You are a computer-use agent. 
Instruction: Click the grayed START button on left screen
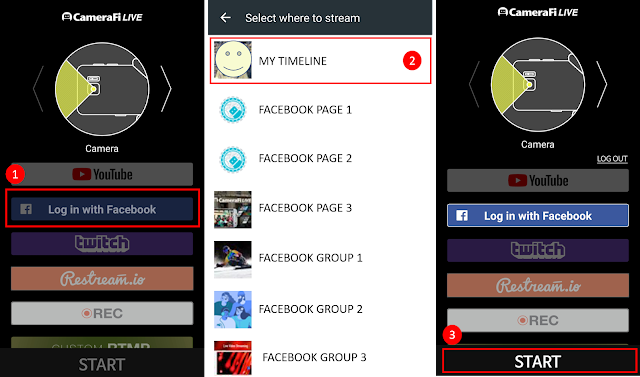(x=102, y=364)
